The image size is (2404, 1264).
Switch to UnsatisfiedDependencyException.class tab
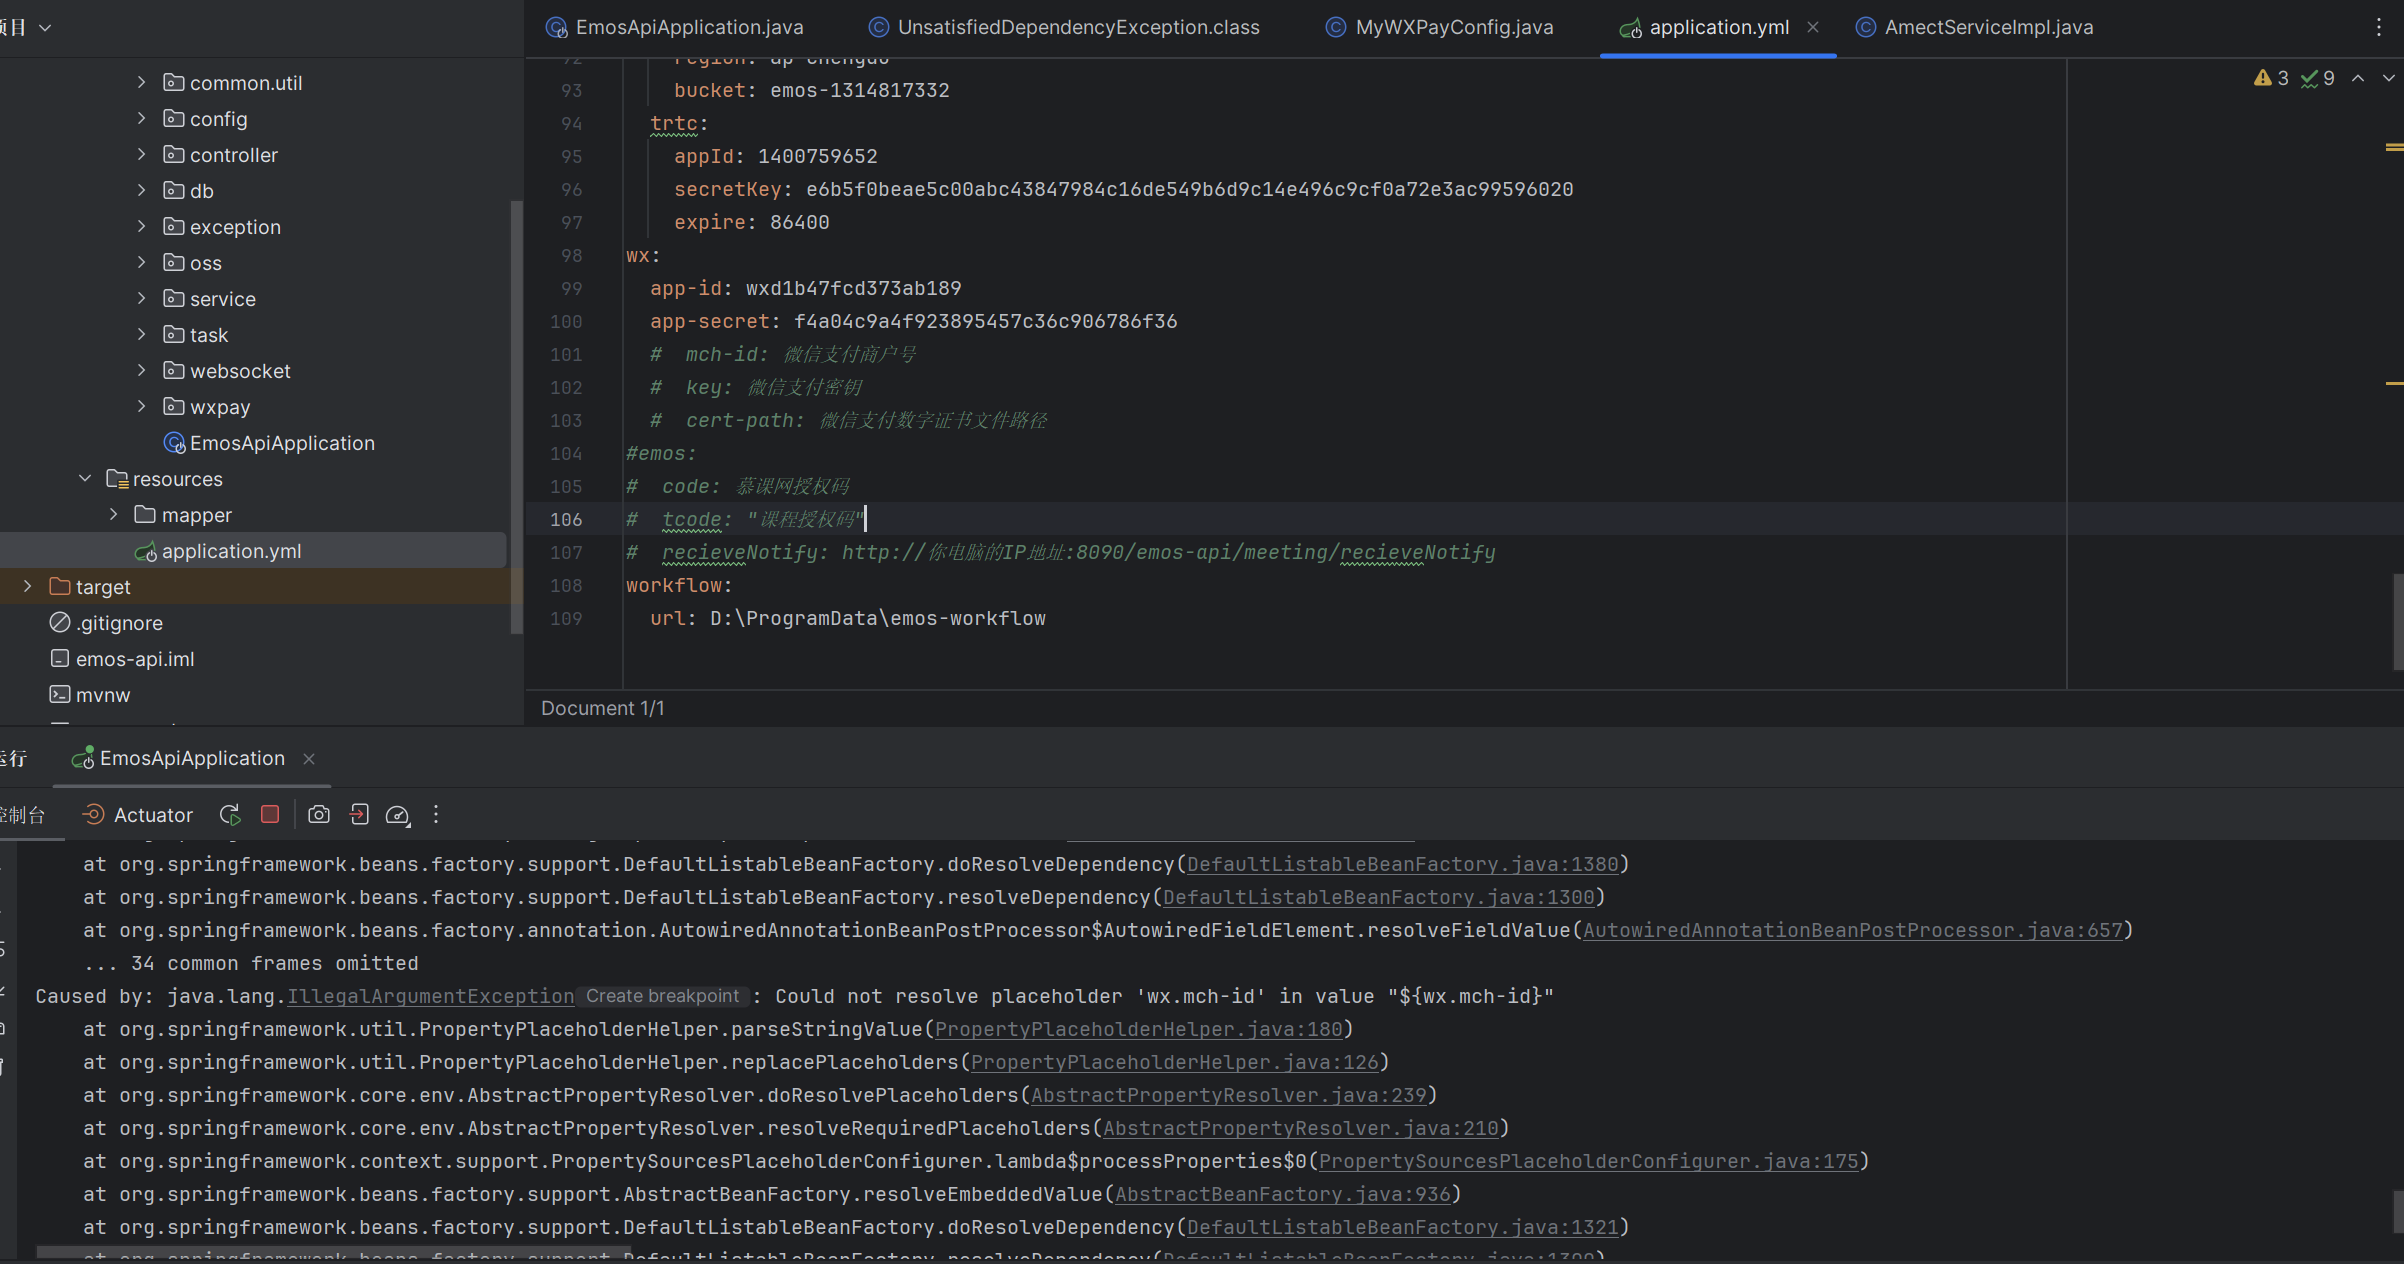(x=1064, y=27)
